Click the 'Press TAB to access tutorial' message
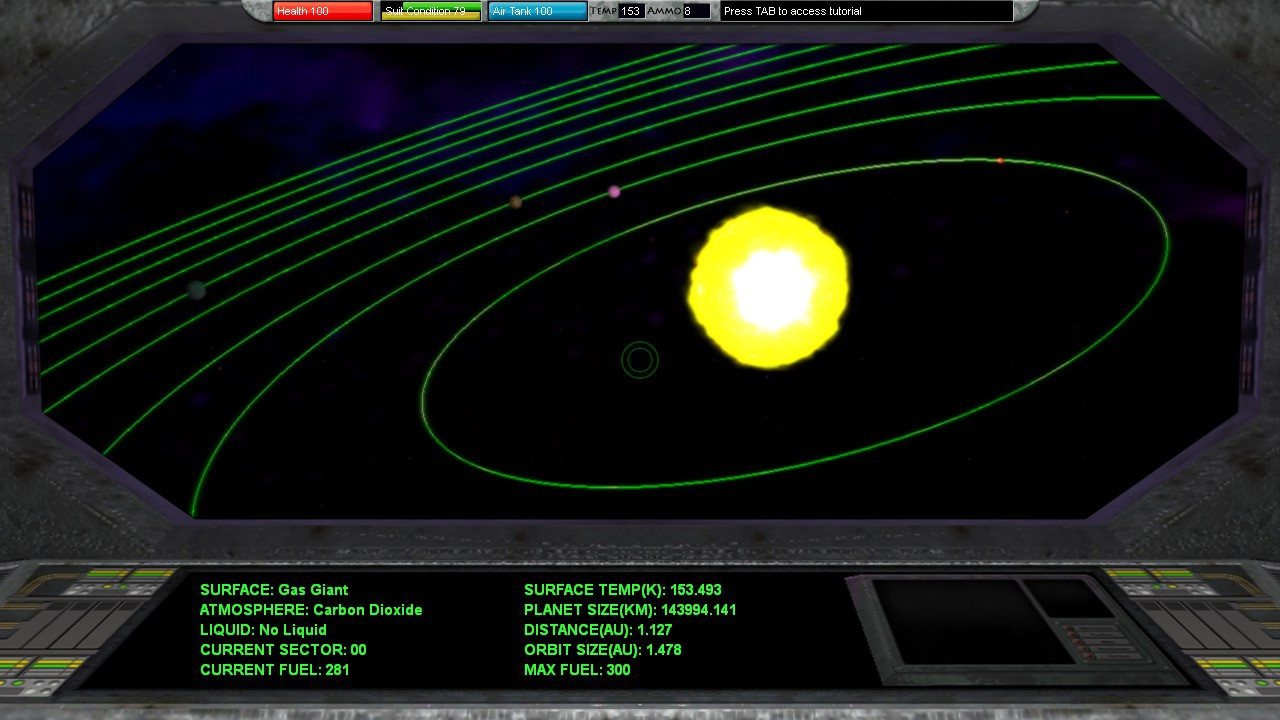Viewport: 1280px width, 720px height. click(866, 11)
